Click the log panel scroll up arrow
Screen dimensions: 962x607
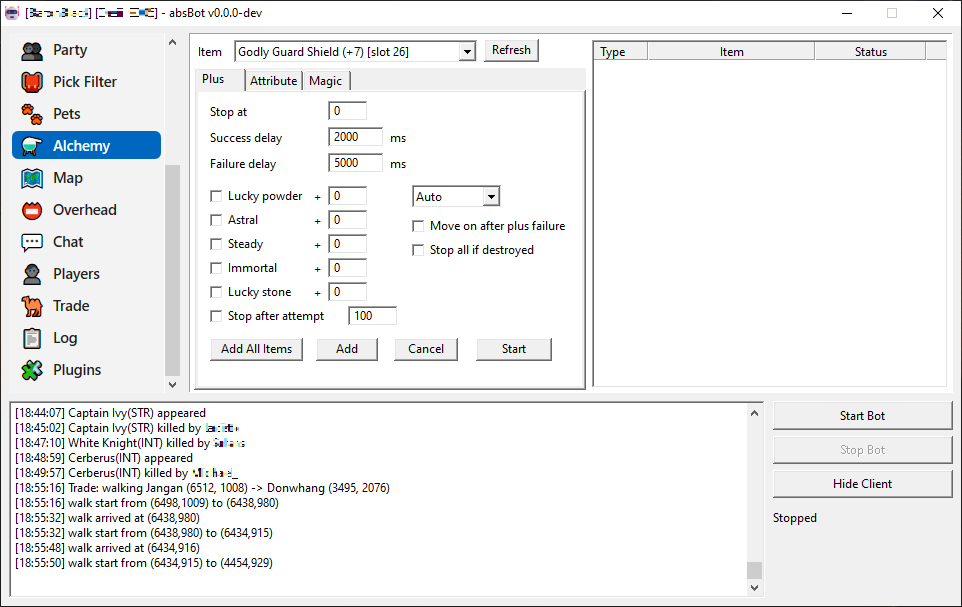tap(755, 414)
